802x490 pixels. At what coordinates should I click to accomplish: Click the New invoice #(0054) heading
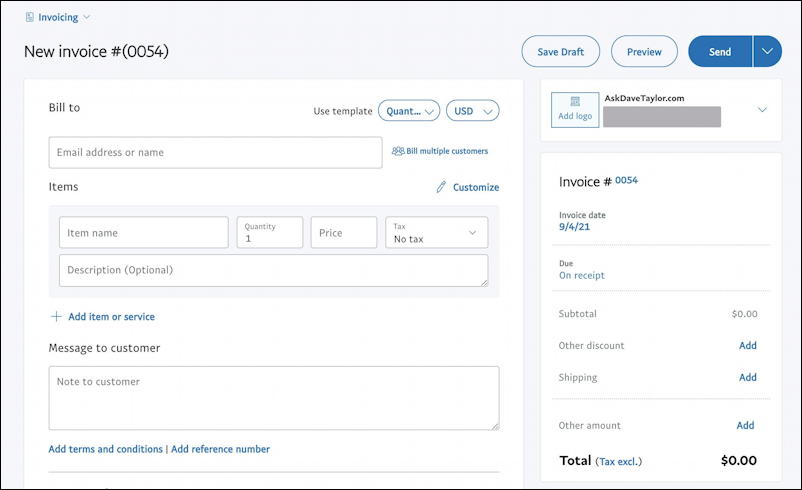[96, 51]
